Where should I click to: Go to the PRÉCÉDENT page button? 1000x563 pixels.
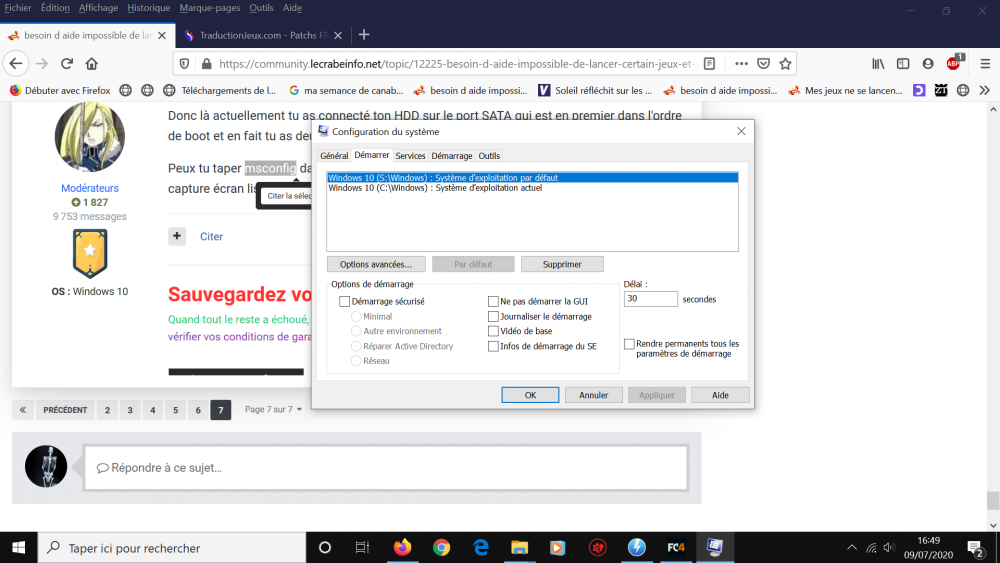coord(65,410)
